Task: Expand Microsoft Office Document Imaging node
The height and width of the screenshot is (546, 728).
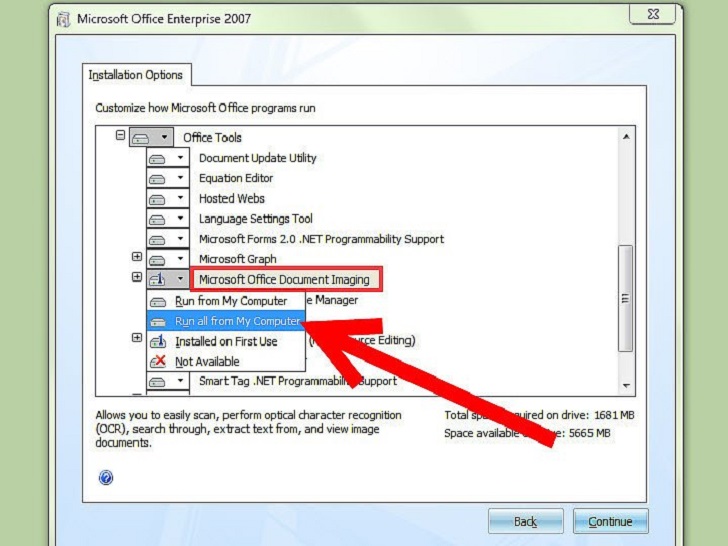Action: coord(137,277)
